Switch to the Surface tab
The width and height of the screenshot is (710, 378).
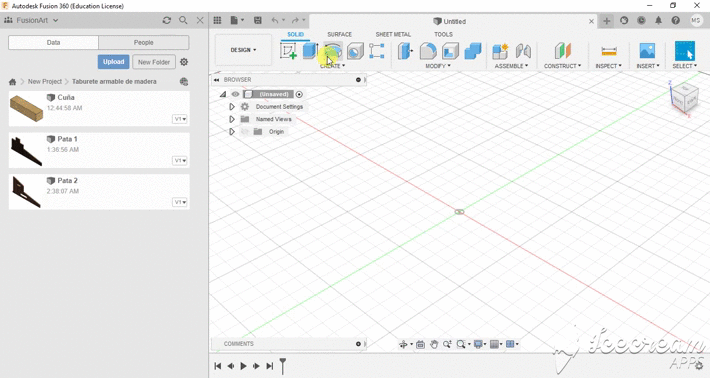pyautogui.click(x=339, y=34)
